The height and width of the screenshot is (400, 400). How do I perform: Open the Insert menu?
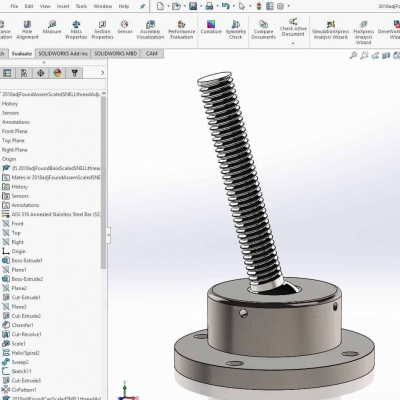pos(63,6)
